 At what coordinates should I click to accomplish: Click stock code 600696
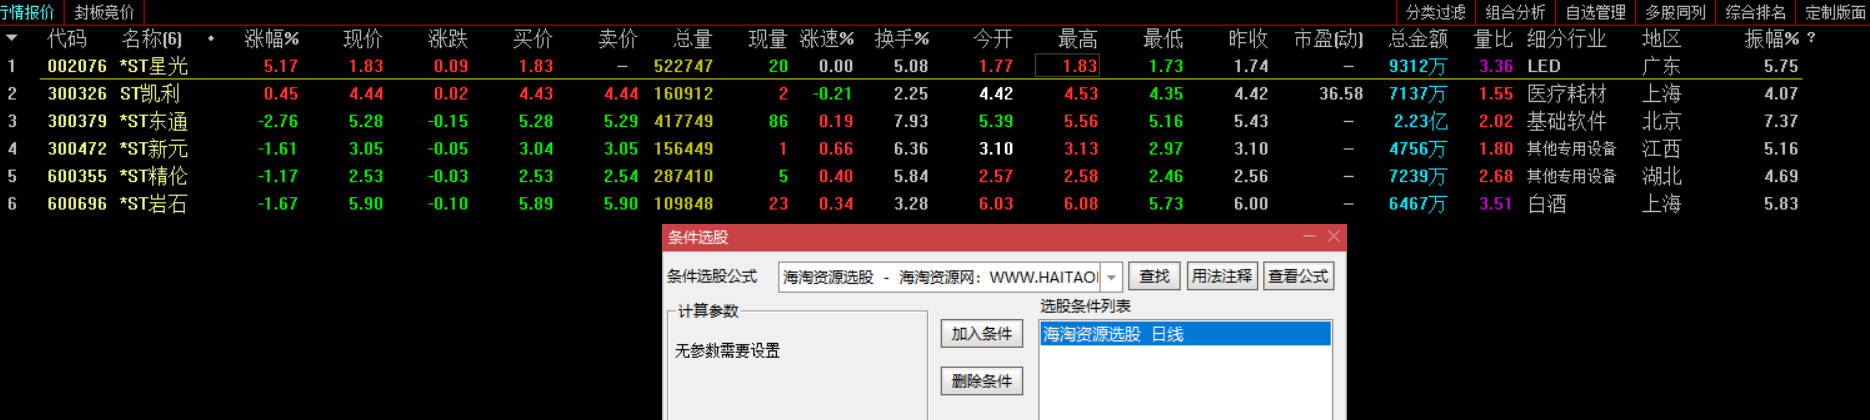(77, 204)
